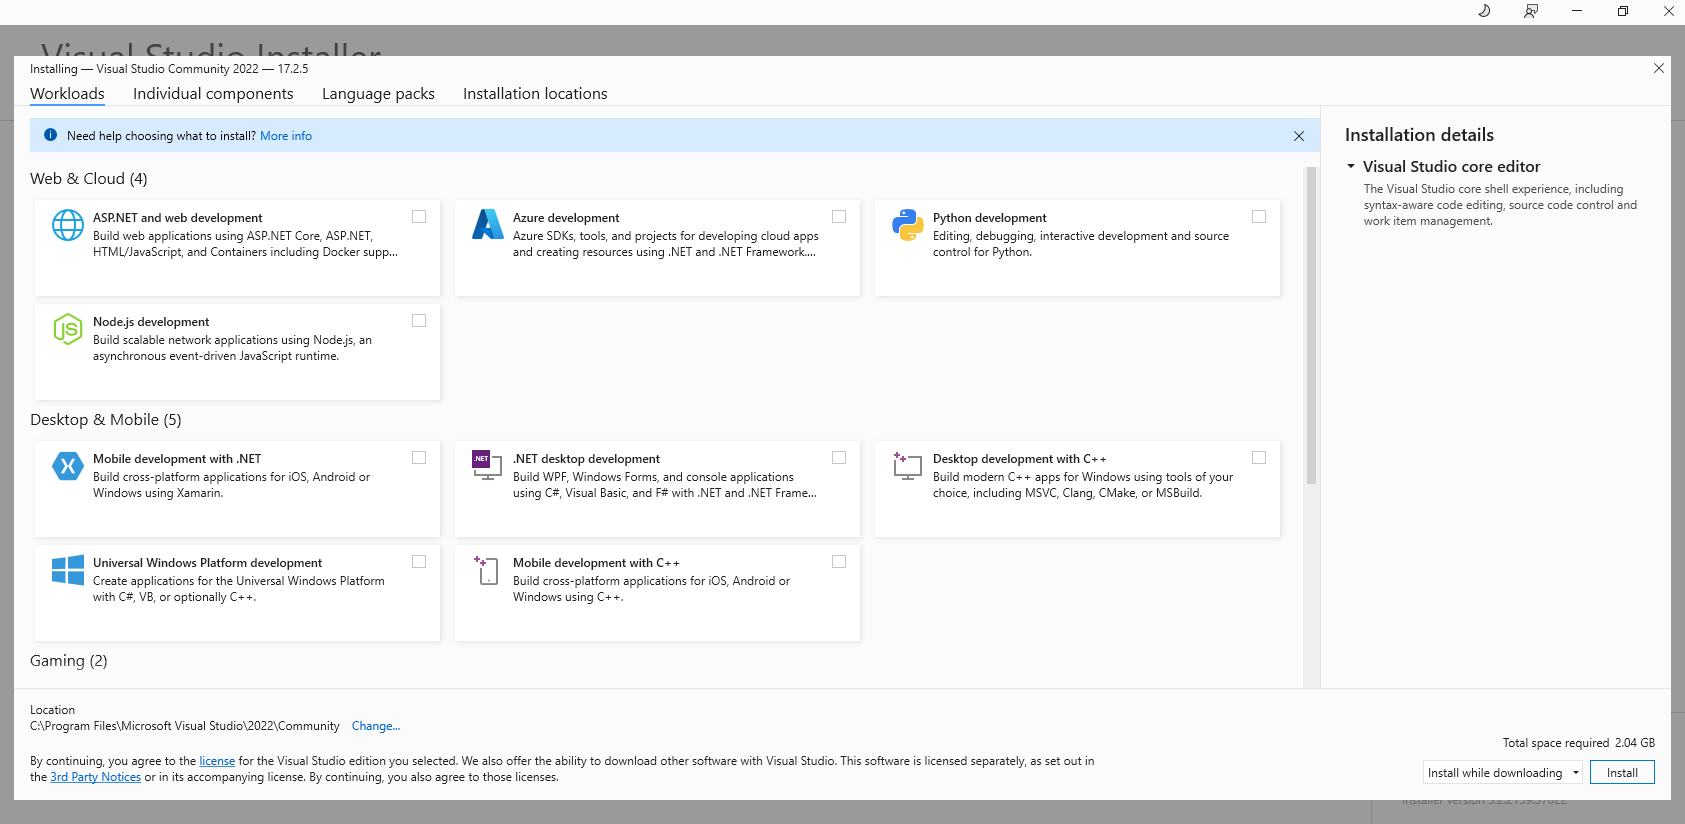1685x824 pixels.
Task: Click the ASP.NET globe workload icon
Action: click(68, 225)
